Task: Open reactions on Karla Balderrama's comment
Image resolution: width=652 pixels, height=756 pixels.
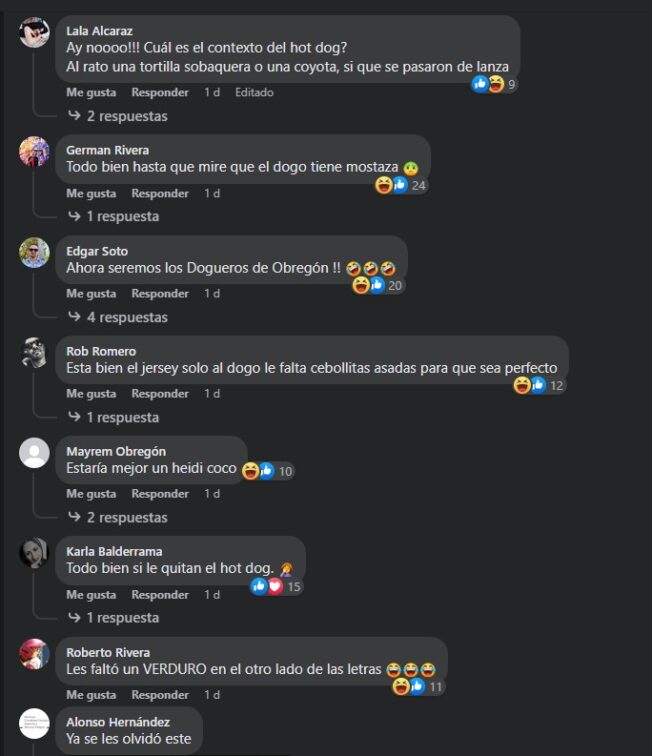Action: click(x=276, y=586)
